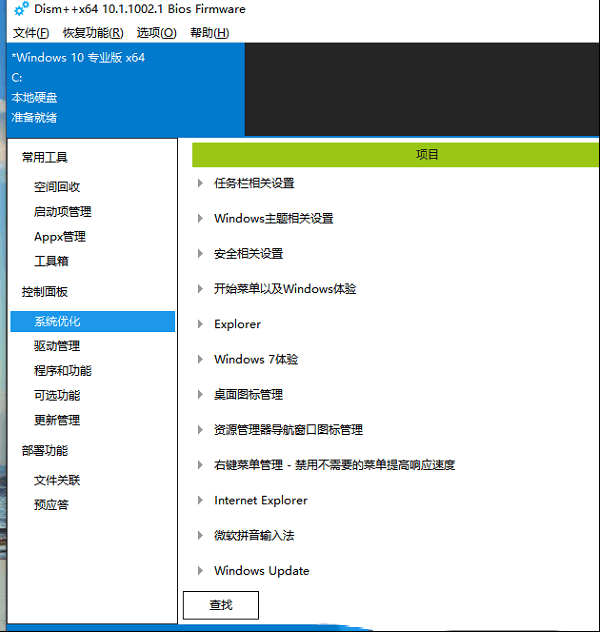Expand arrow for Windows主题相关设置
This screenshot has height=632, width=600.
click(x=200, y=218)
